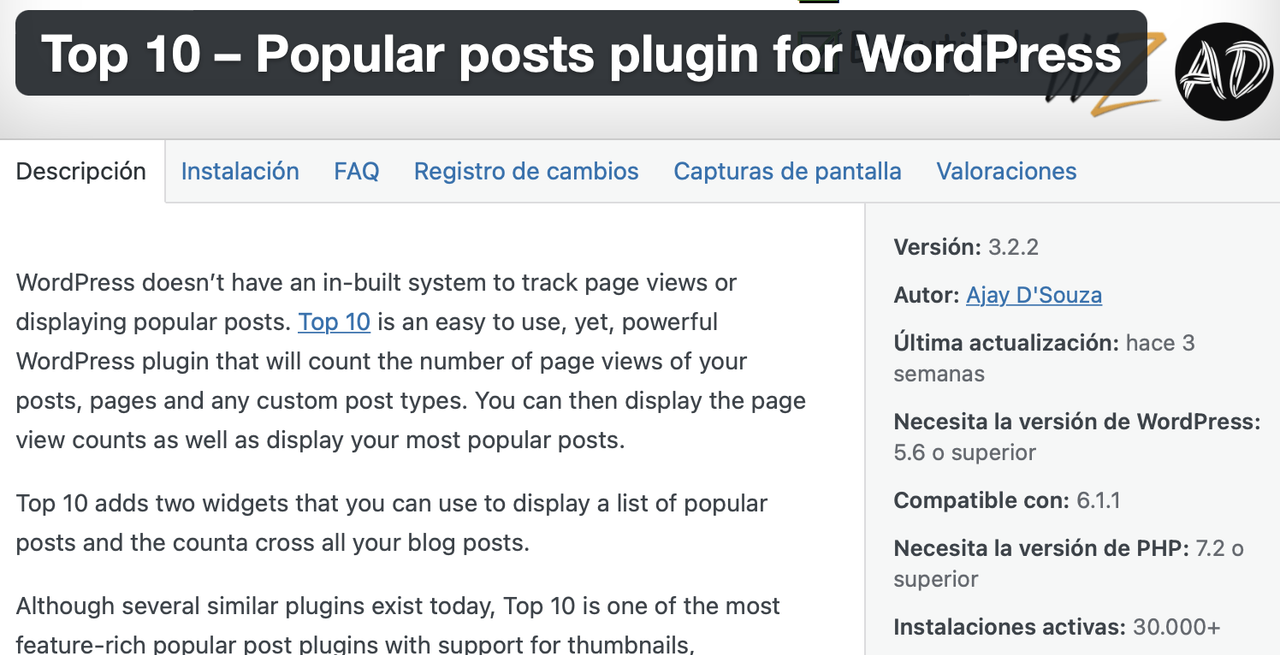Open author link Ajay D'Souza
This screenshot has width=1280, height=655.
pos(1034,295)
